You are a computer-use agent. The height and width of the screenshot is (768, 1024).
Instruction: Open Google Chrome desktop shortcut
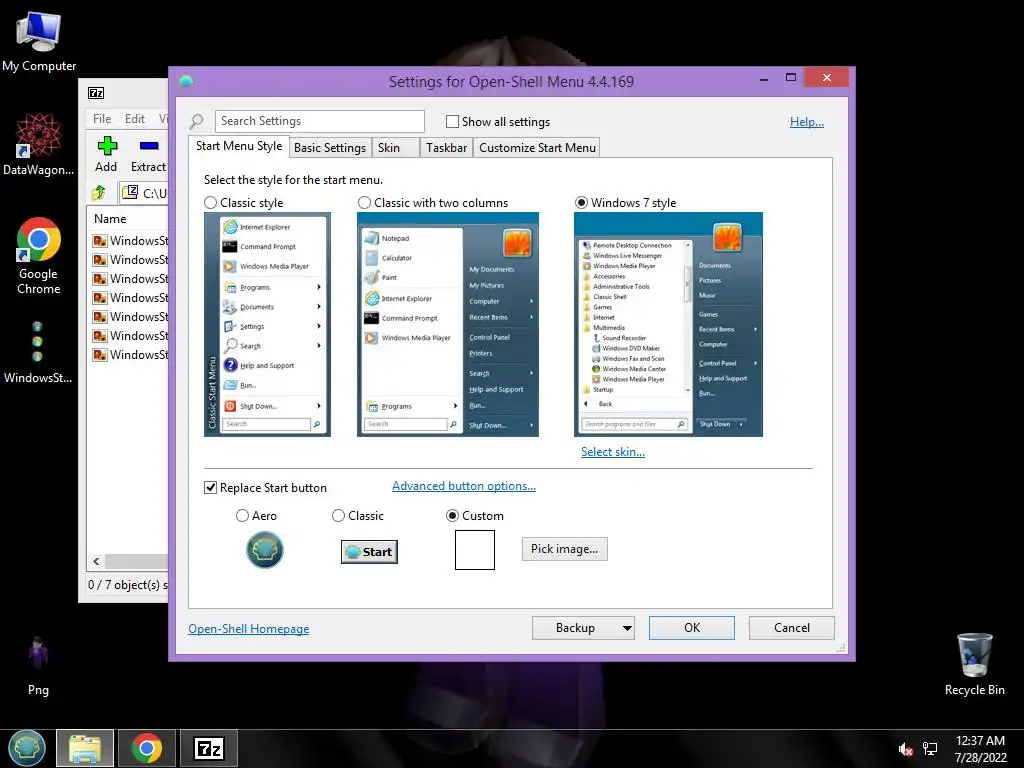tap(39, 255)
